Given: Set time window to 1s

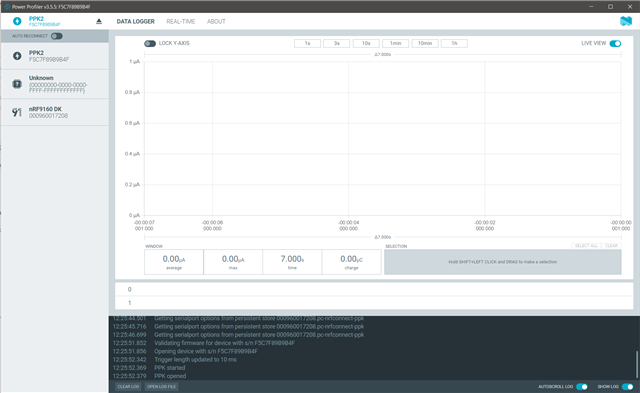Looking at the screenshot, I should [307, 43].
